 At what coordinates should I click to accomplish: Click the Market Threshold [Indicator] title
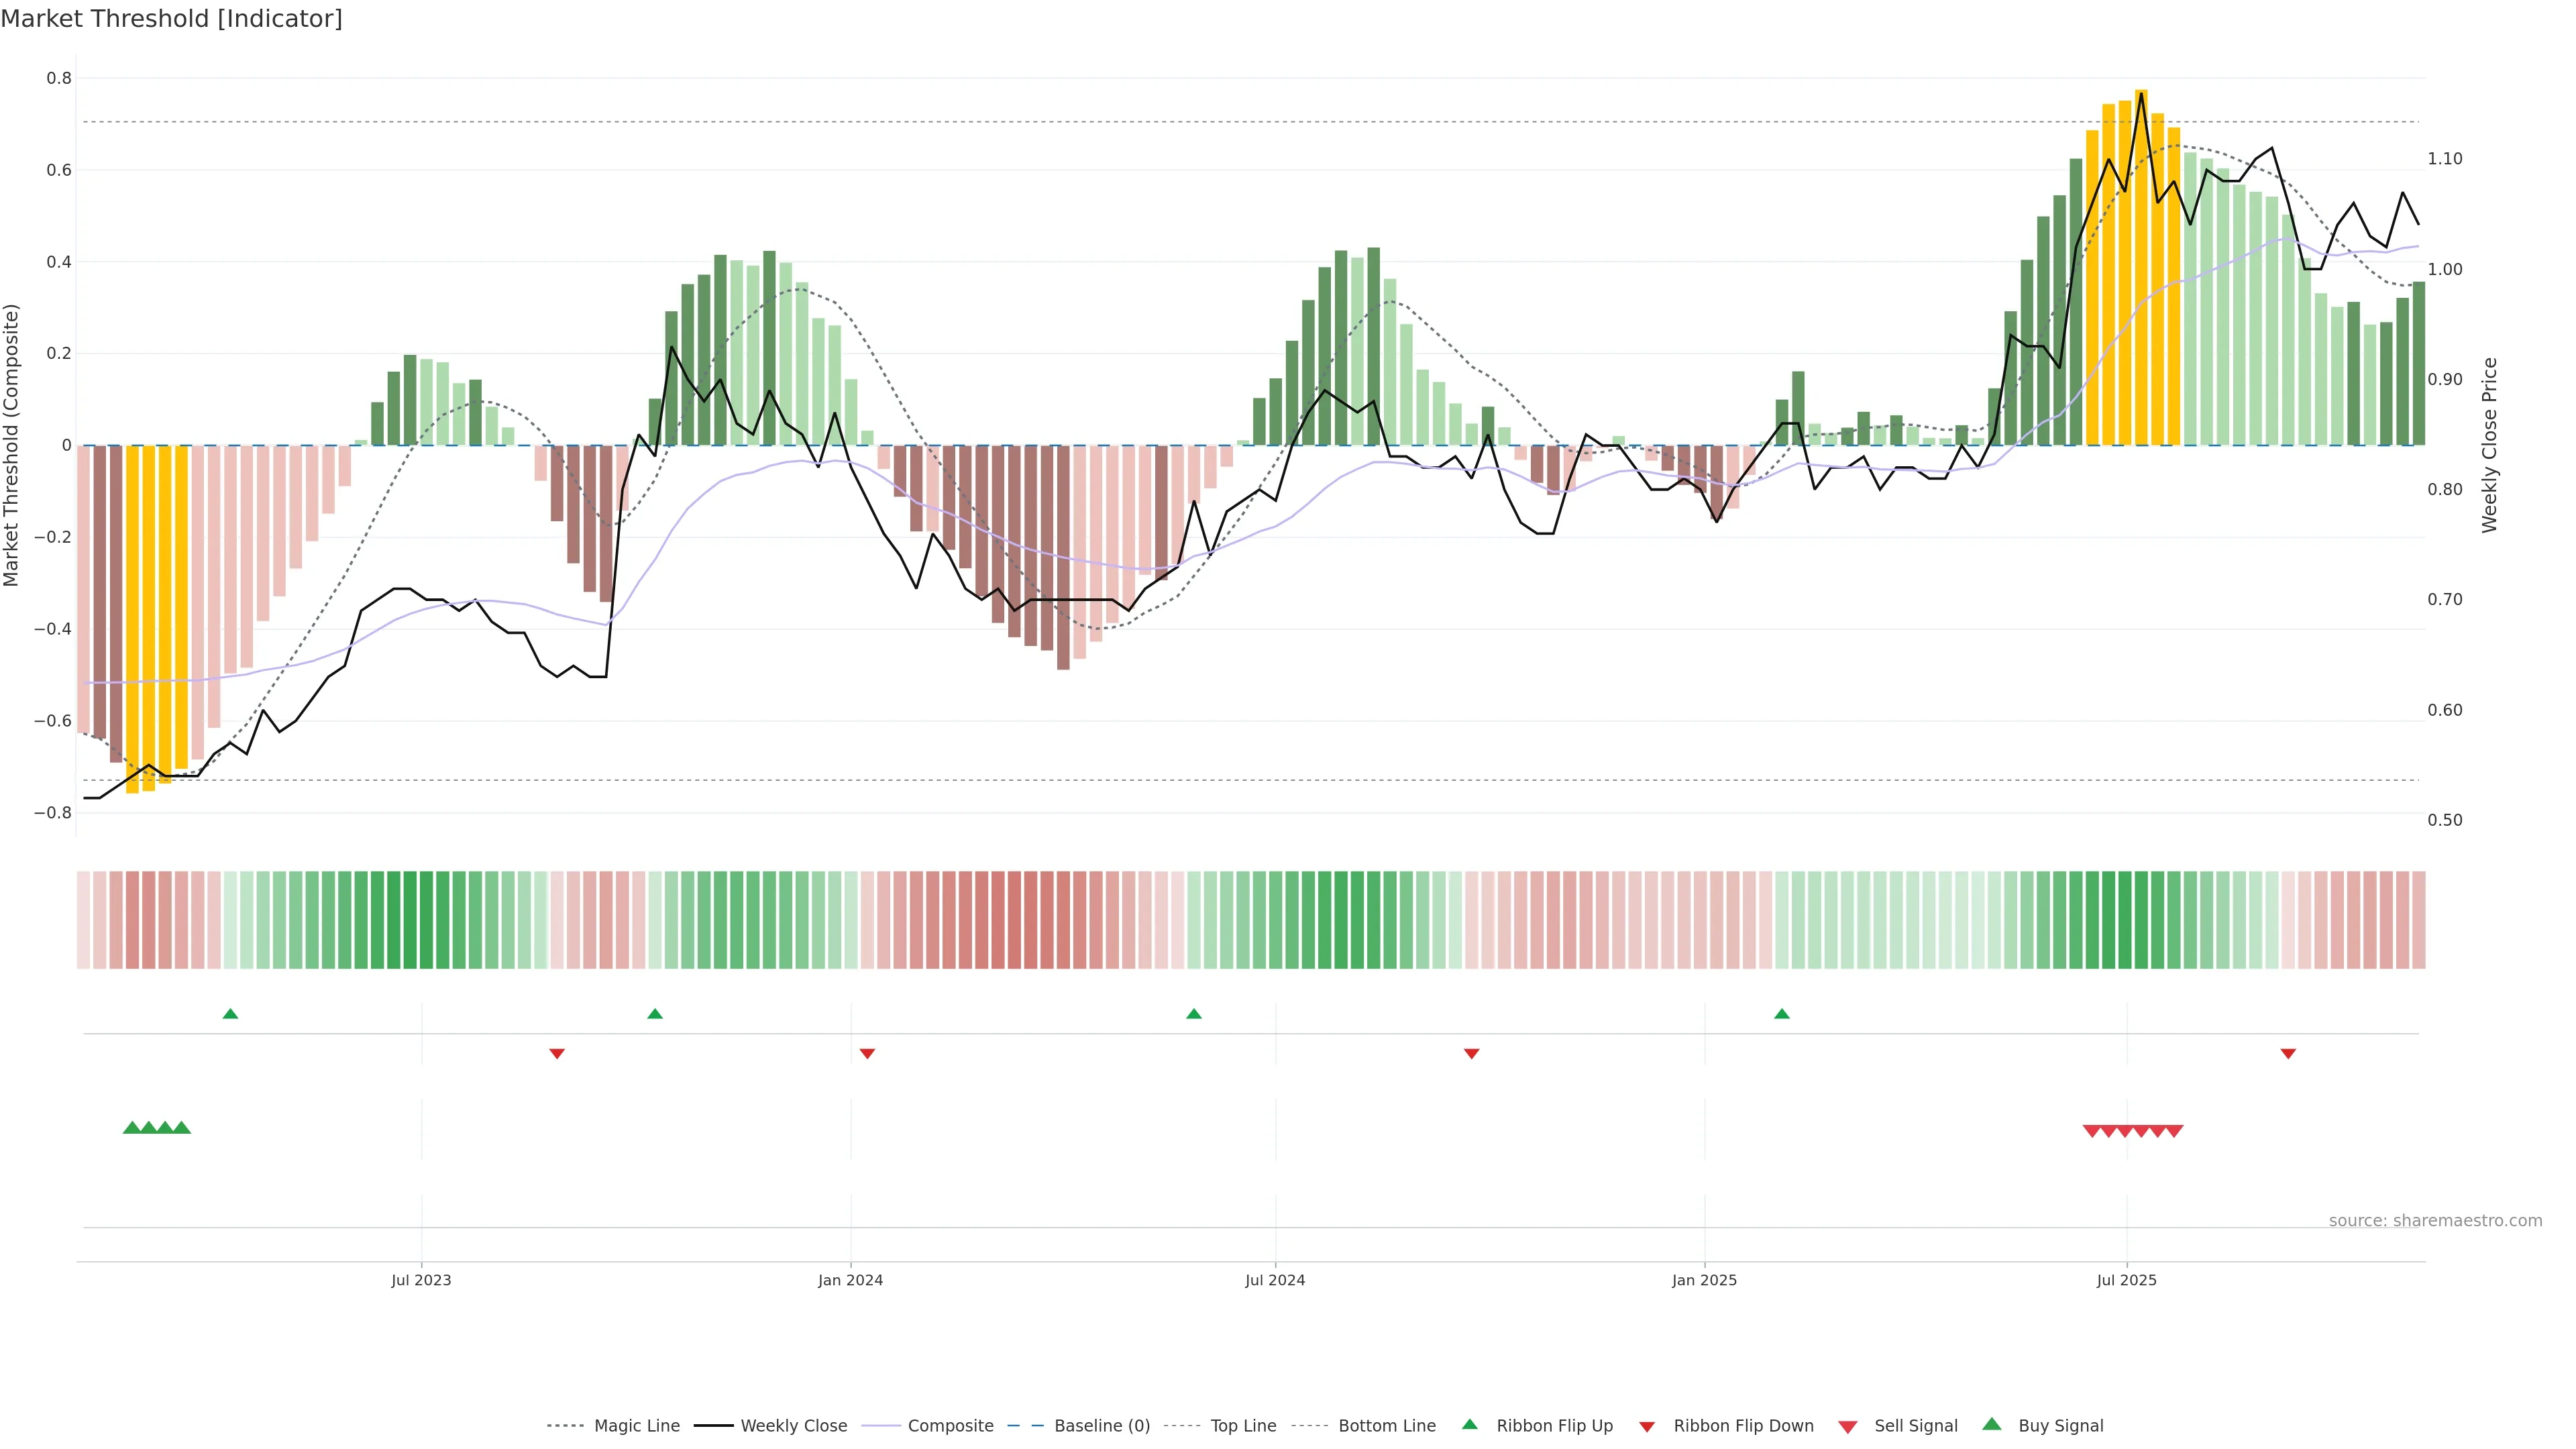point(171,19)
